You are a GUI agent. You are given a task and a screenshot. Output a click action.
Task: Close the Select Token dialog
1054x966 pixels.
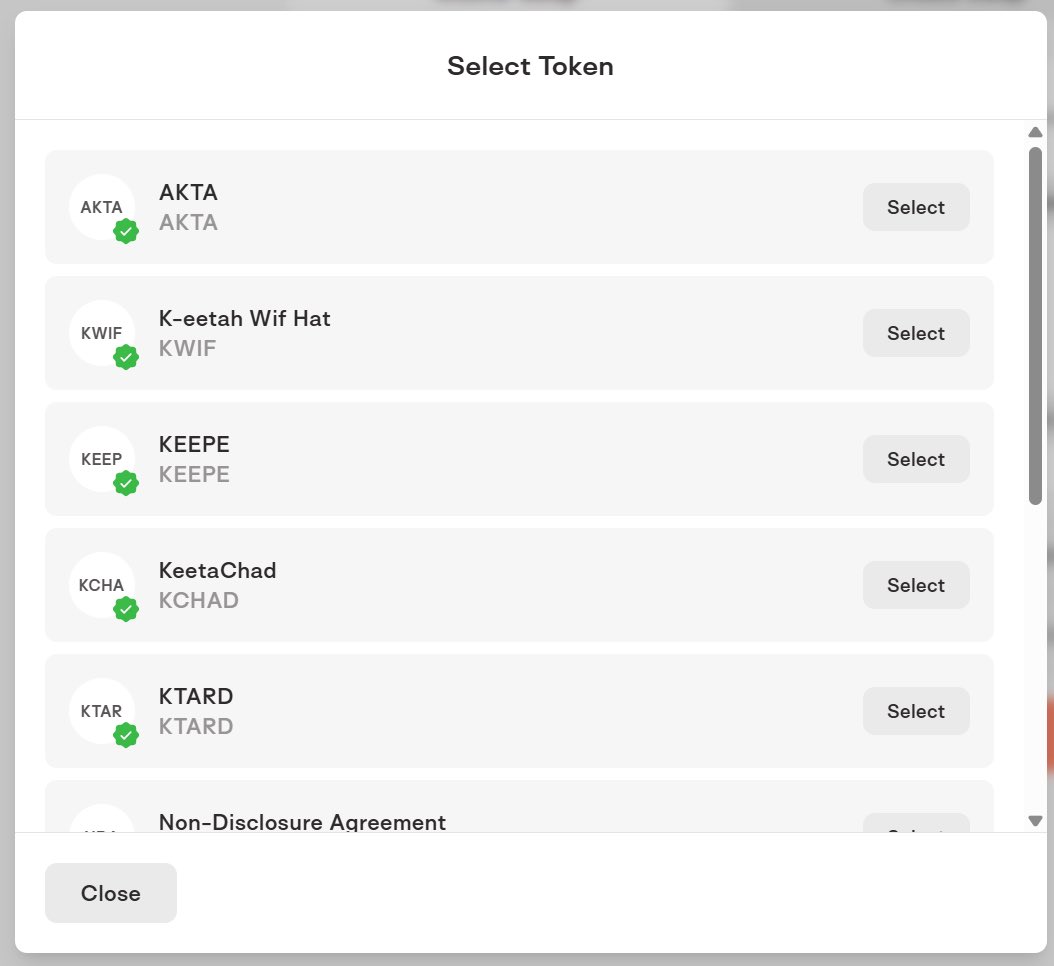pyautogui.click(x=110, y=893)
